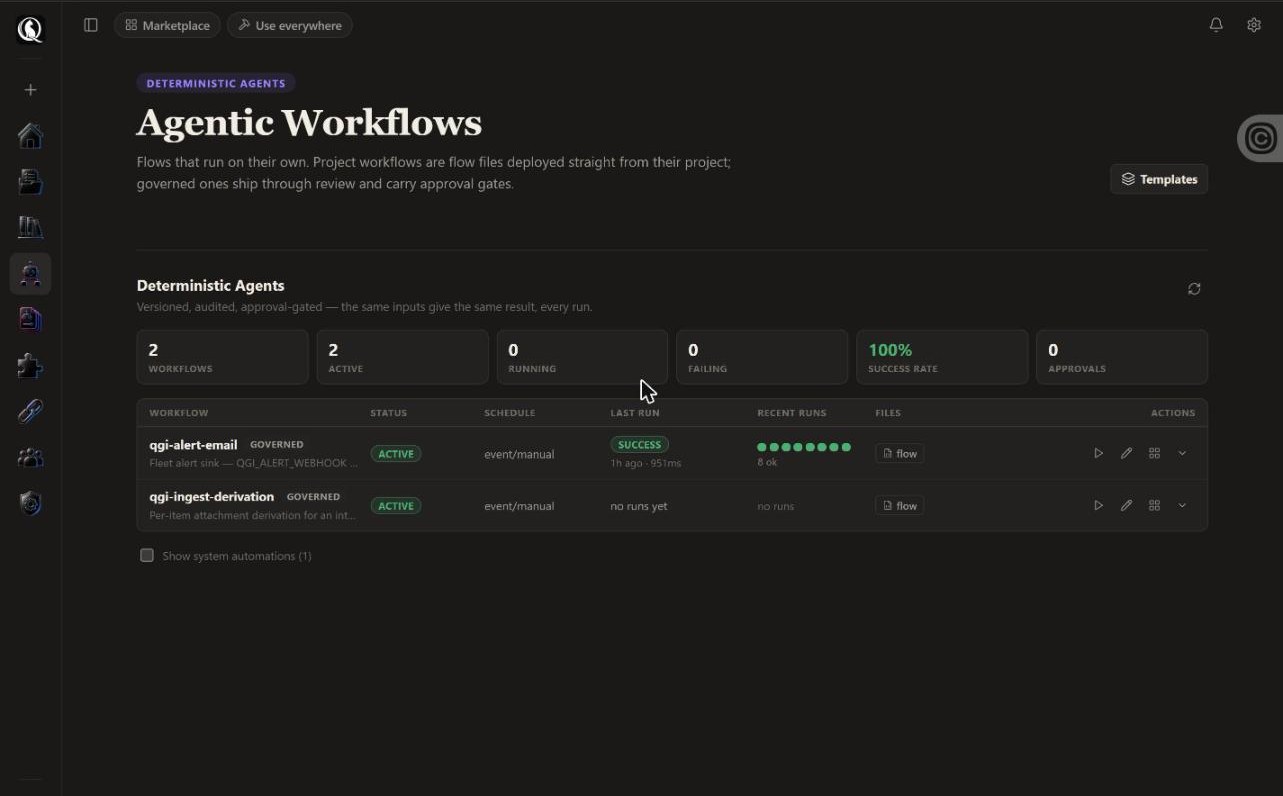Click the ACTIVE badge for qgi-ingest-derivation
The width and height of the screenshot is (1283, 796).
(396, 505)
